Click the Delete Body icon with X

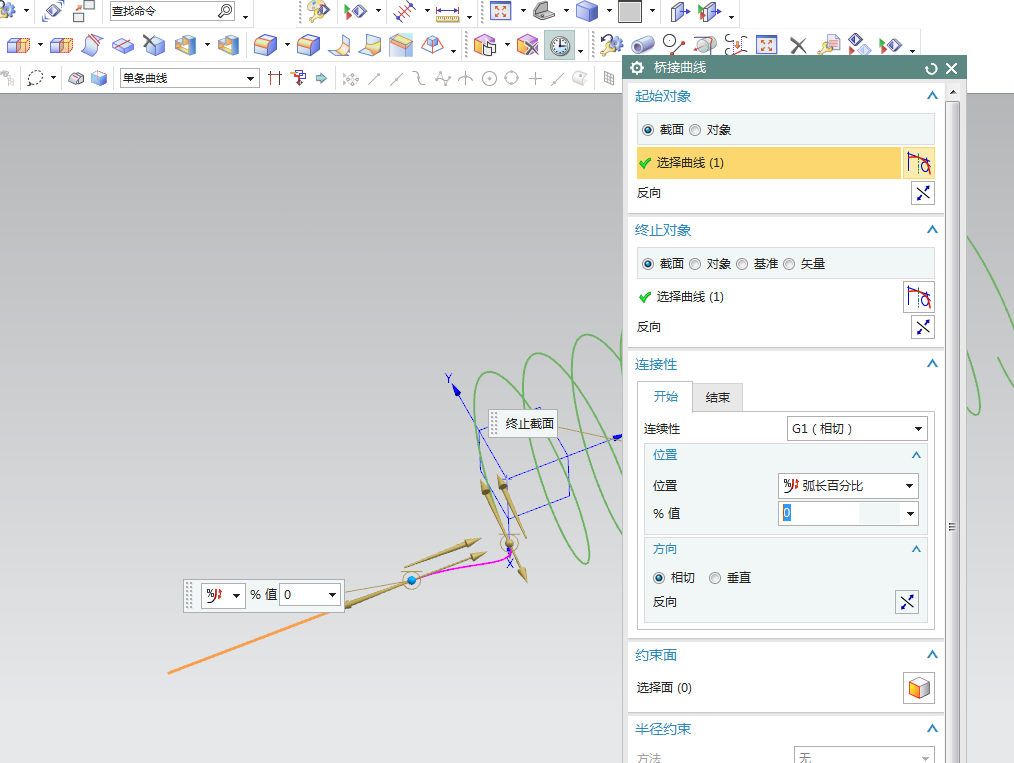(154, 45)
